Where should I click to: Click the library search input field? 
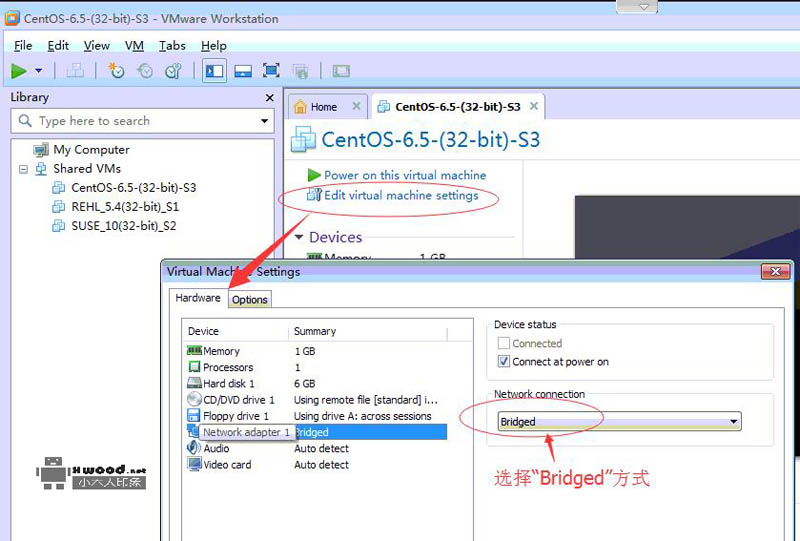click(140, 121)
